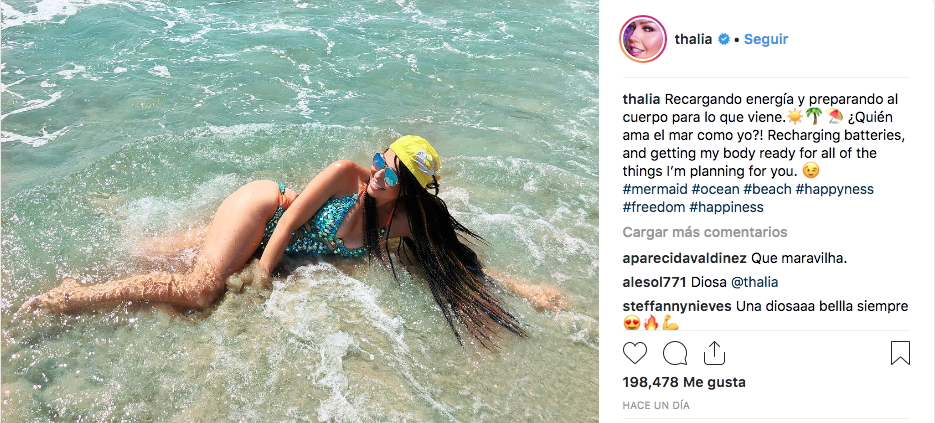Visit steffannynieves's profile from the comment

pyautogui.click(x=677, y=307)
